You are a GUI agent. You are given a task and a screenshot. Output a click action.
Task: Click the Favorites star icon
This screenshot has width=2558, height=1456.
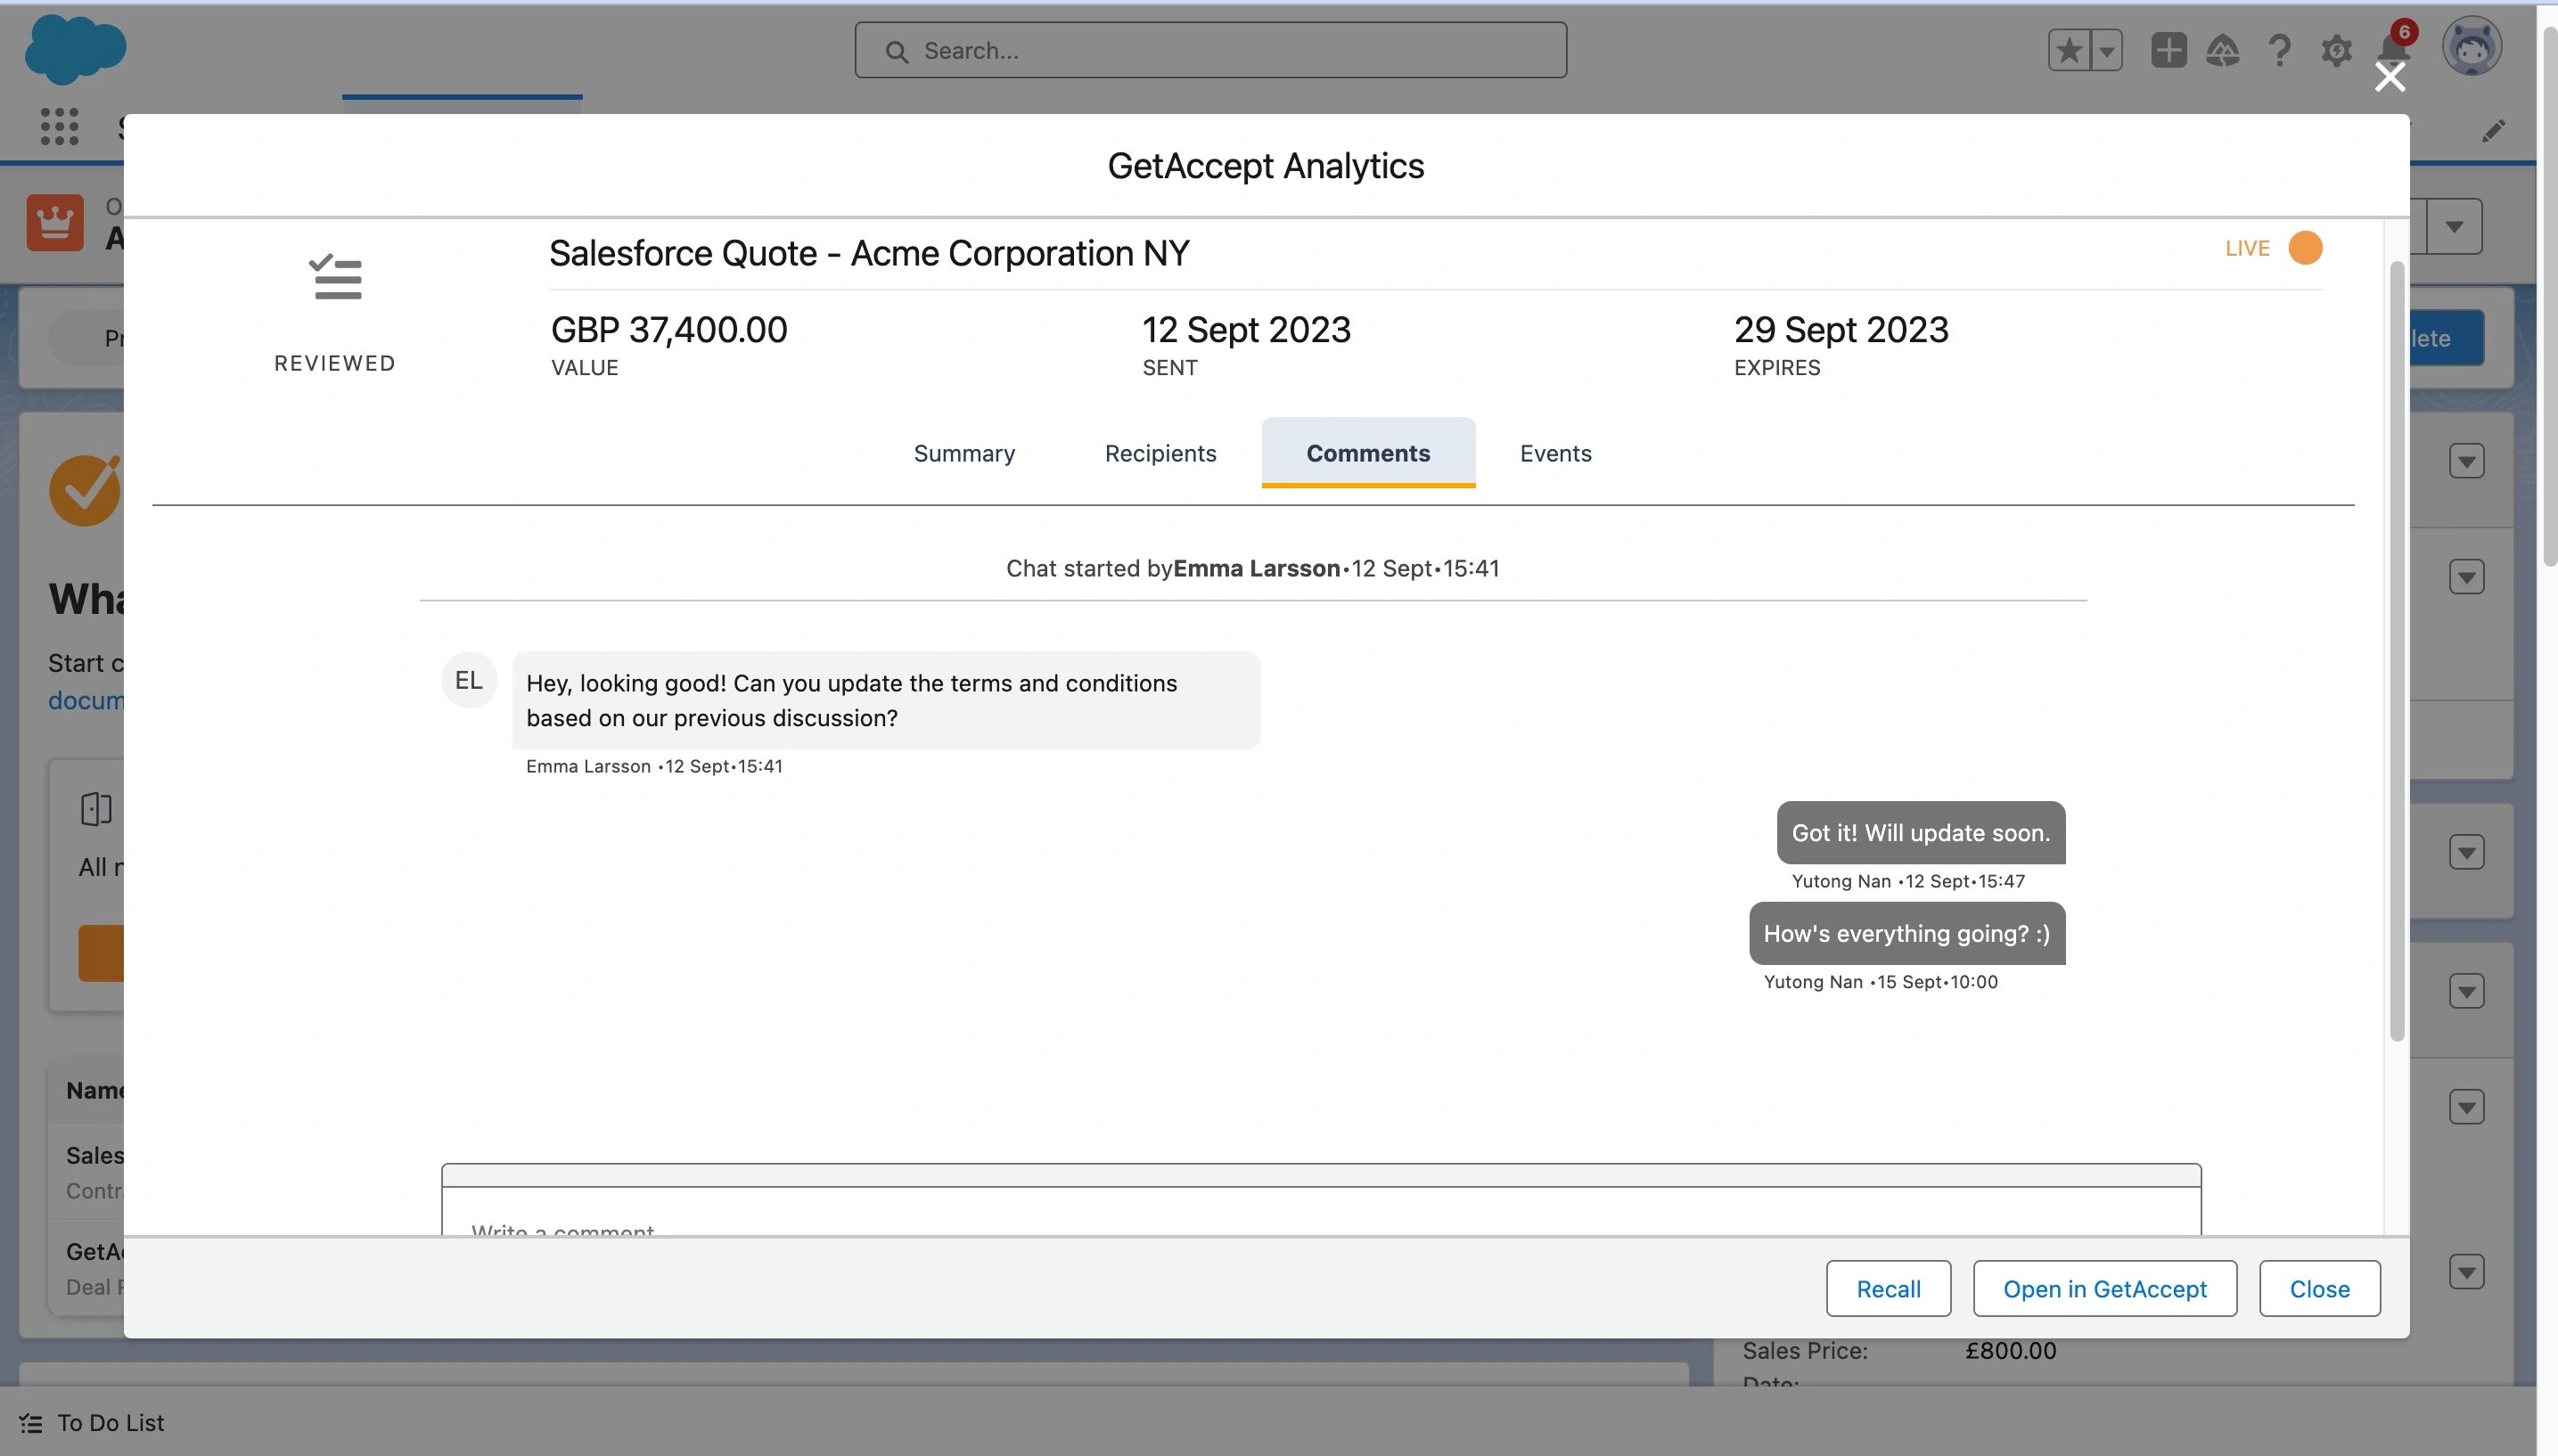click(2069, 50)
